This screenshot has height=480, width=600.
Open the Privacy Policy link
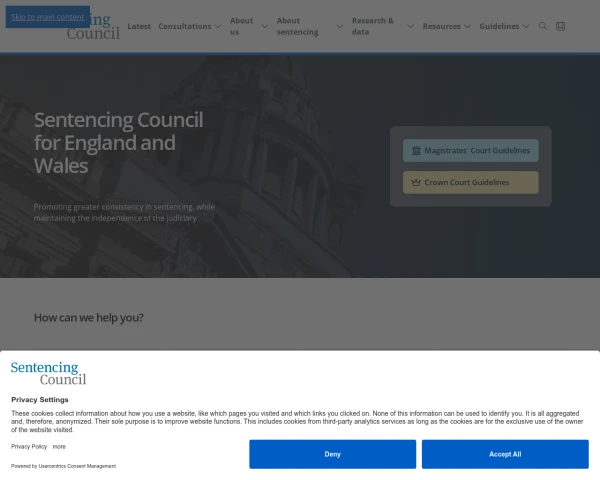[x=29, y=447]
